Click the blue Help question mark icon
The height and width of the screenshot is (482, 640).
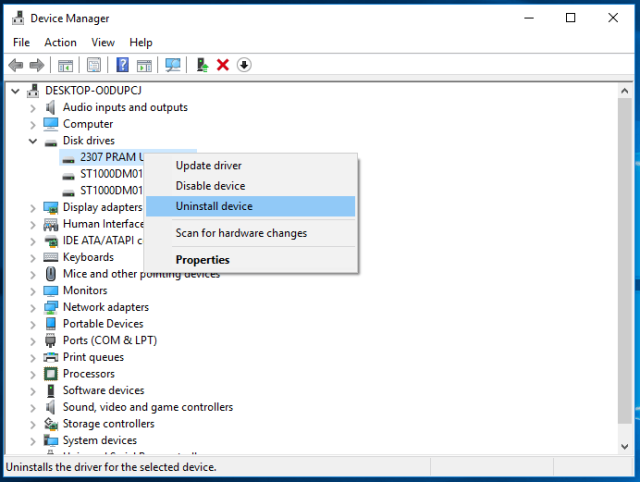coord(122,65)
